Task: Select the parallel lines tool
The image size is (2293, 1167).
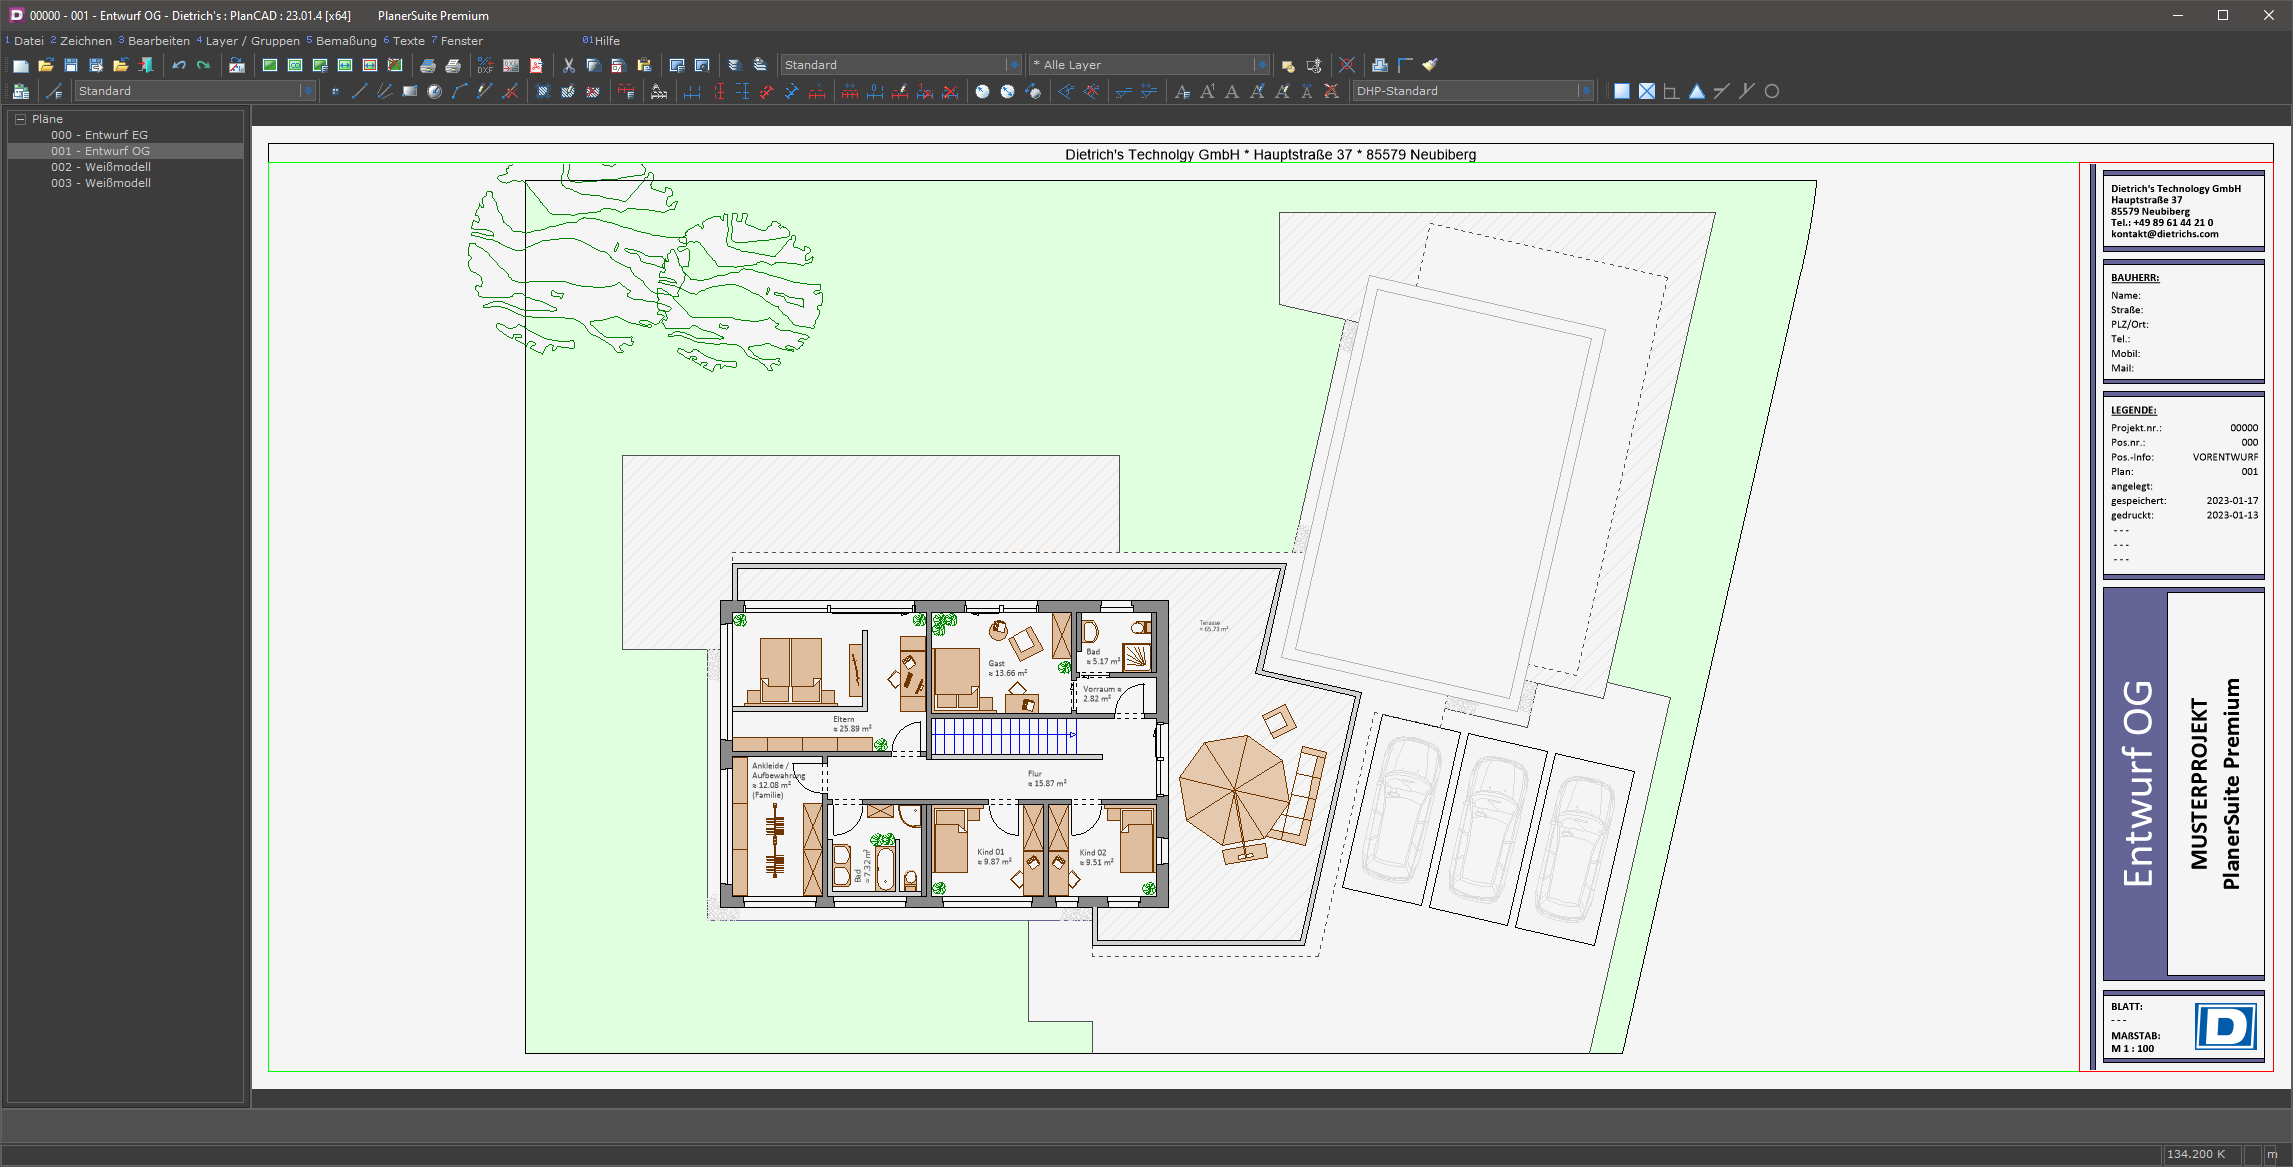Action: pyautogui.click(x=384, y=92)
